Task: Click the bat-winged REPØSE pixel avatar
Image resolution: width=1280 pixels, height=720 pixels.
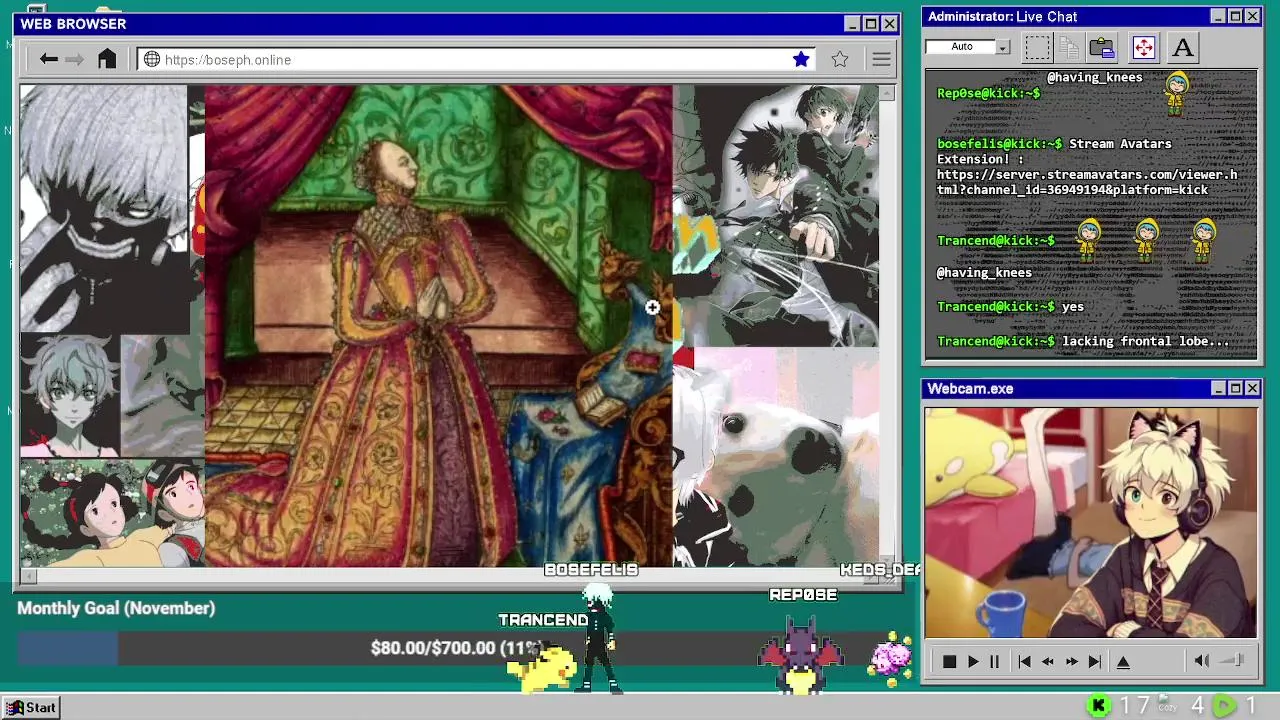Action: 801,654
